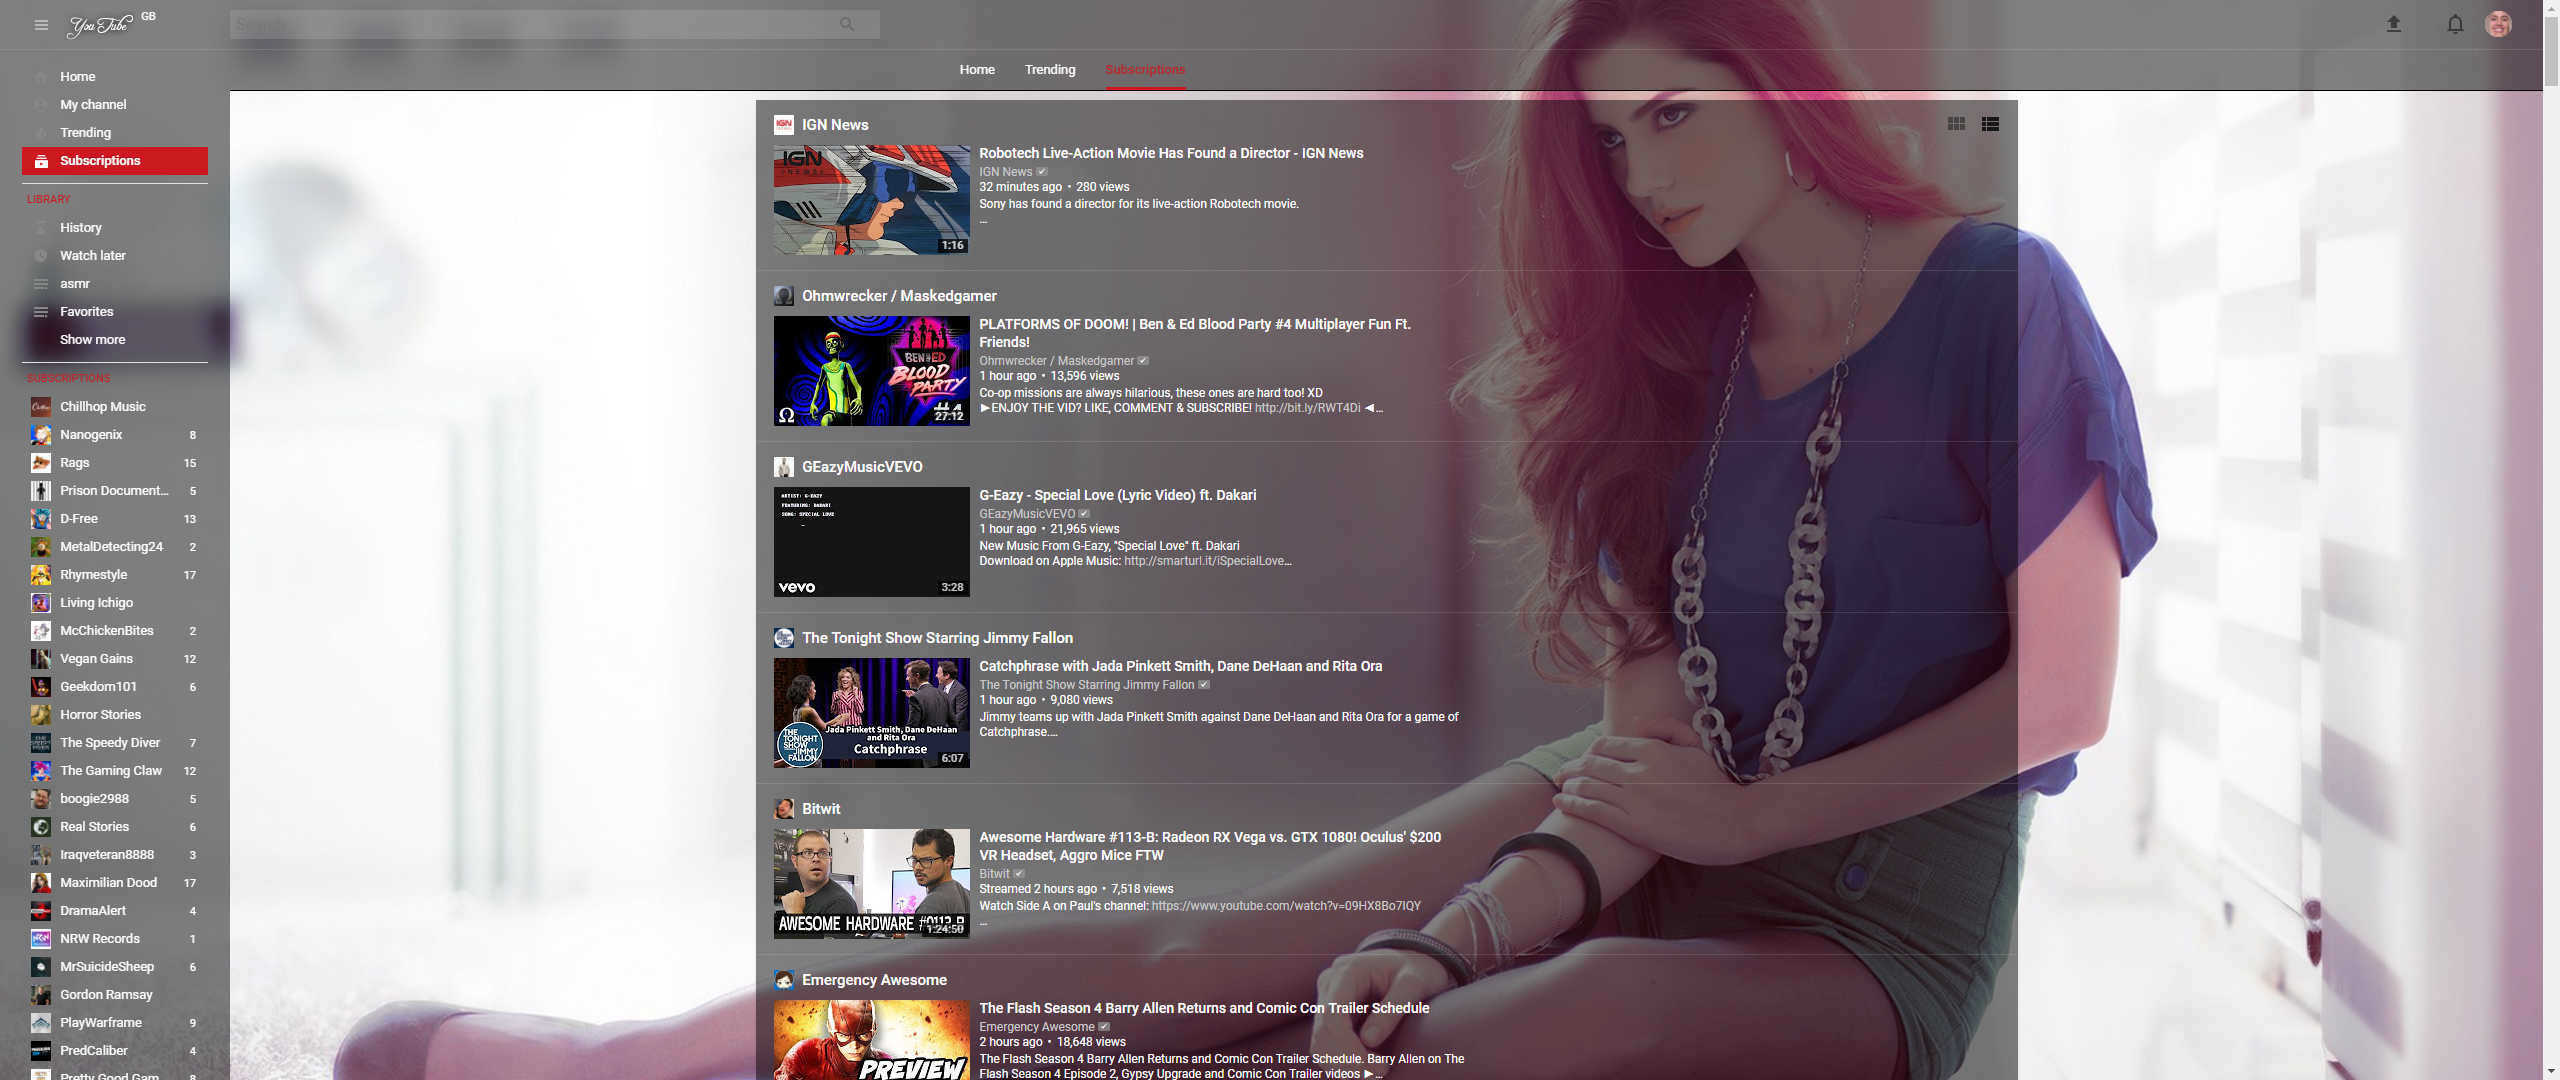Expand Show more in the sidebar library
2560x1080 pixels.
pyautogui.click(x=92, y=339)
